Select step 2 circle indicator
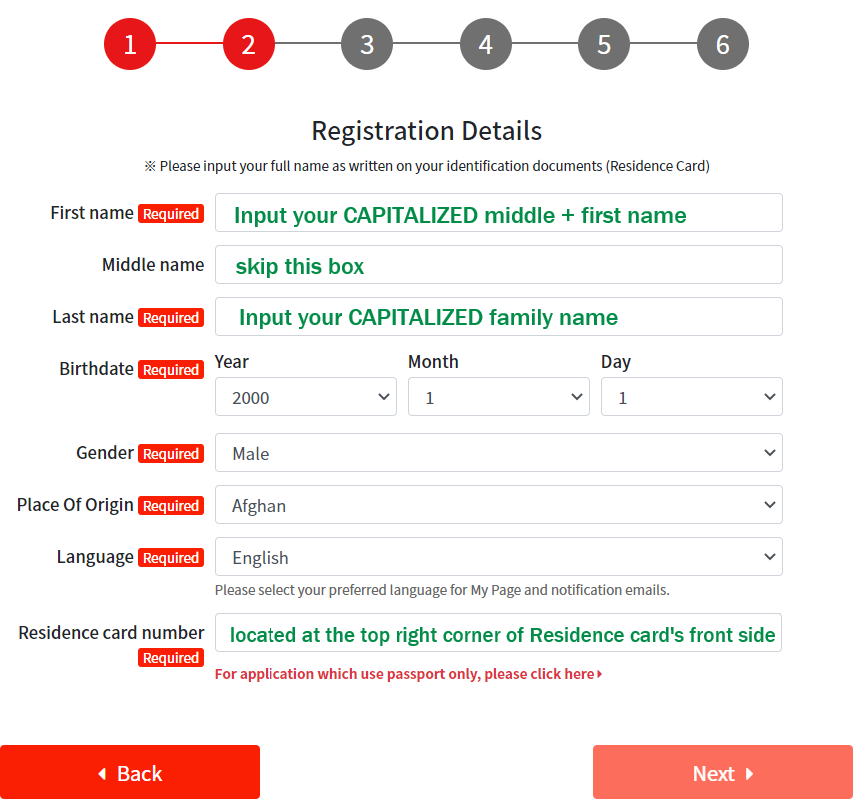The image size is (860, 807). coord(248,44)
